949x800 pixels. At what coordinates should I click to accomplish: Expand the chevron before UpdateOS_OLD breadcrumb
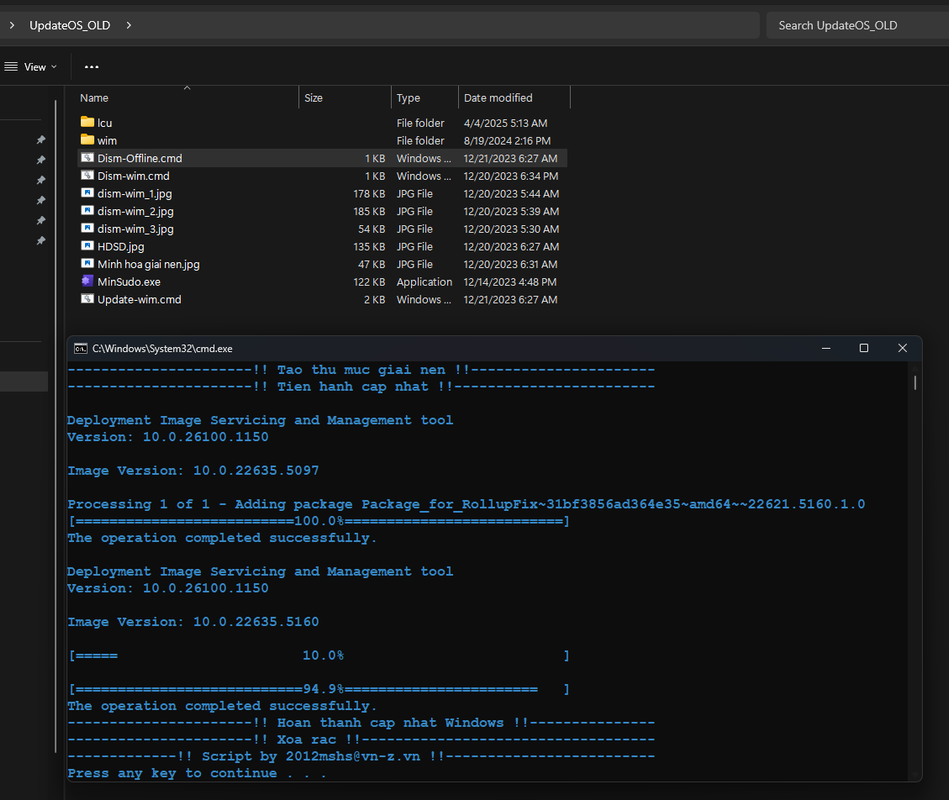(x=11, y=25)
